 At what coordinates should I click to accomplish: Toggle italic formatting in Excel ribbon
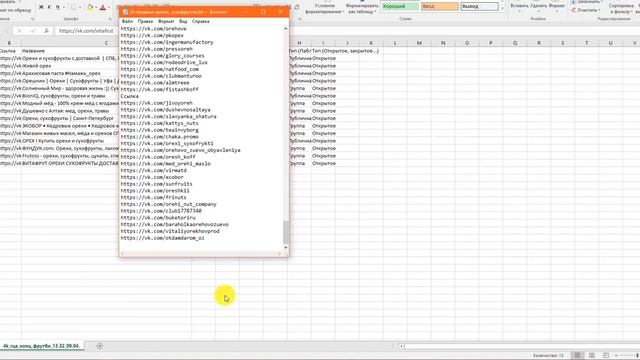[x=49, y=7]
